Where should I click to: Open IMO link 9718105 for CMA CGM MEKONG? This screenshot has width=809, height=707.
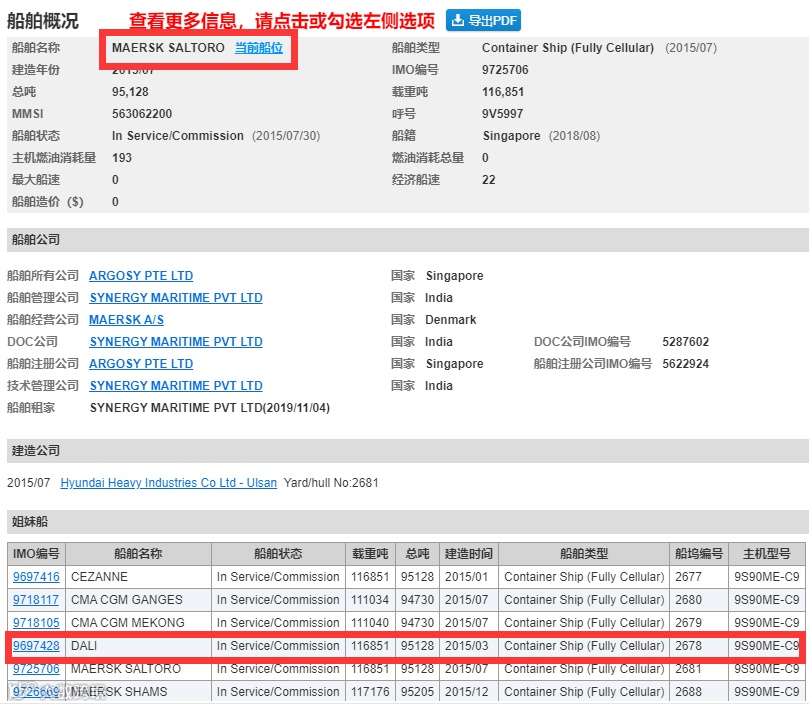(36, 622)
